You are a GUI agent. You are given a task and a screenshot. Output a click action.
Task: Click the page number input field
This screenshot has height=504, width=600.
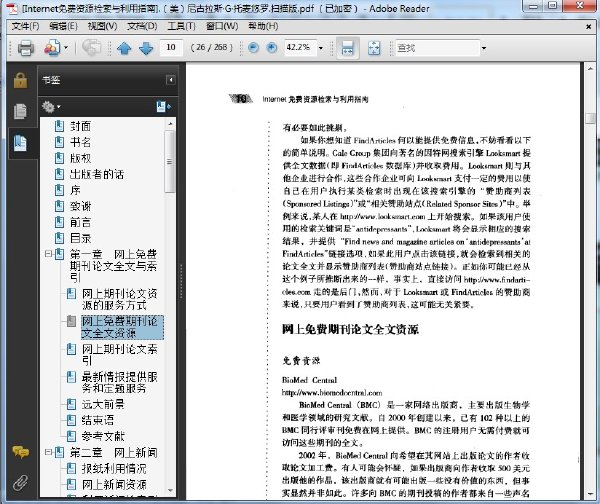click(x=171, y=47)
